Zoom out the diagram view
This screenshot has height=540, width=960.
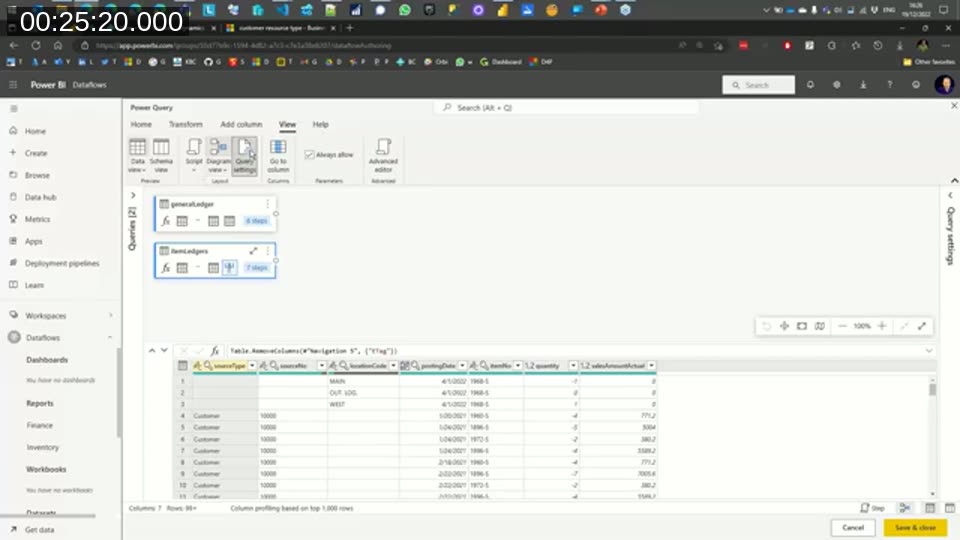coord(842,326)
